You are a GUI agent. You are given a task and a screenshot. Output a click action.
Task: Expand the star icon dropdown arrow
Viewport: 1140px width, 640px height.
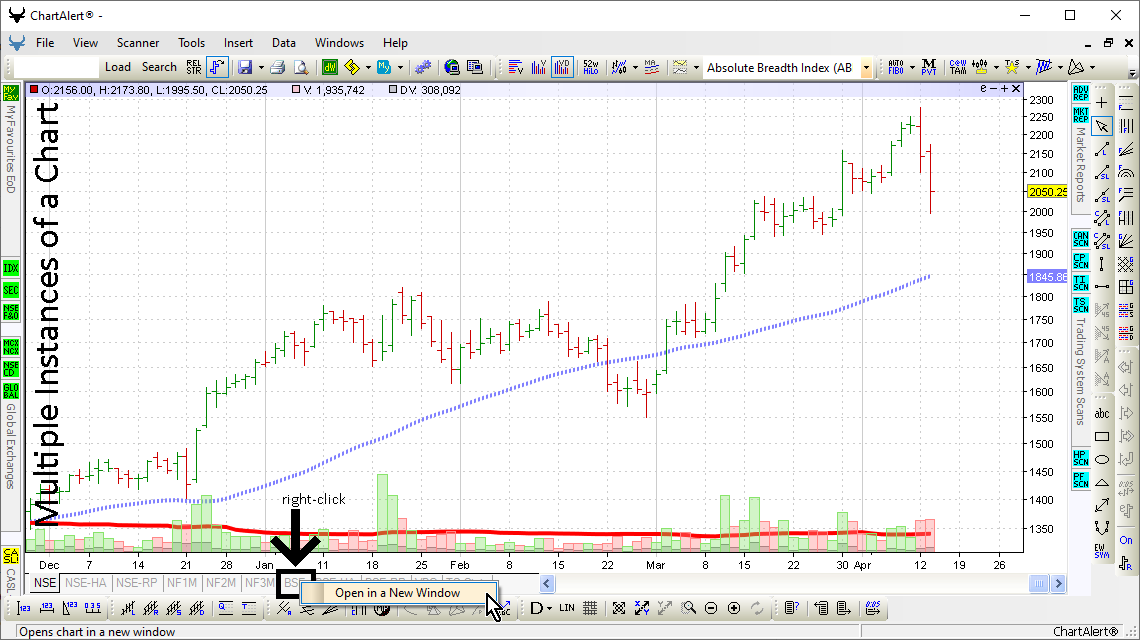click(1028, 68)
